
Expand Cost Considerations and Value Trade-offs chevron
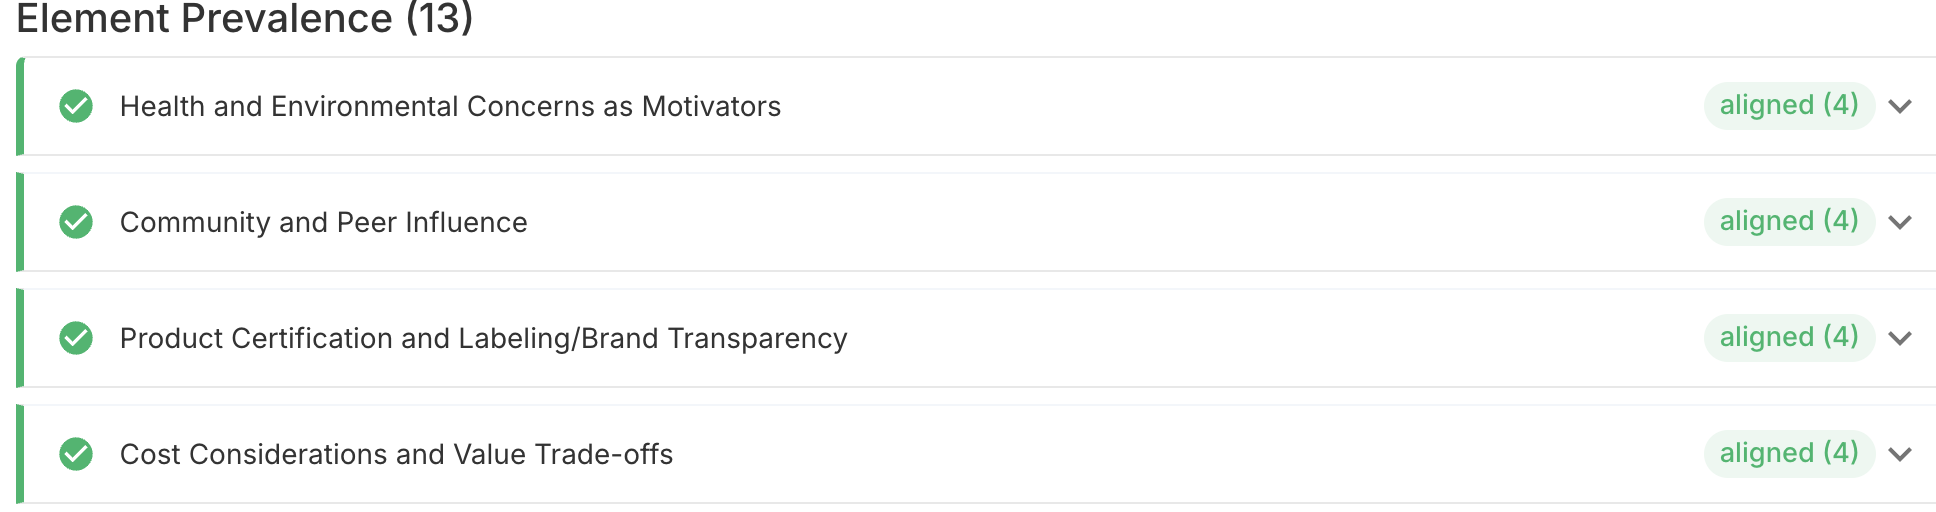(x=1900, y=454)
